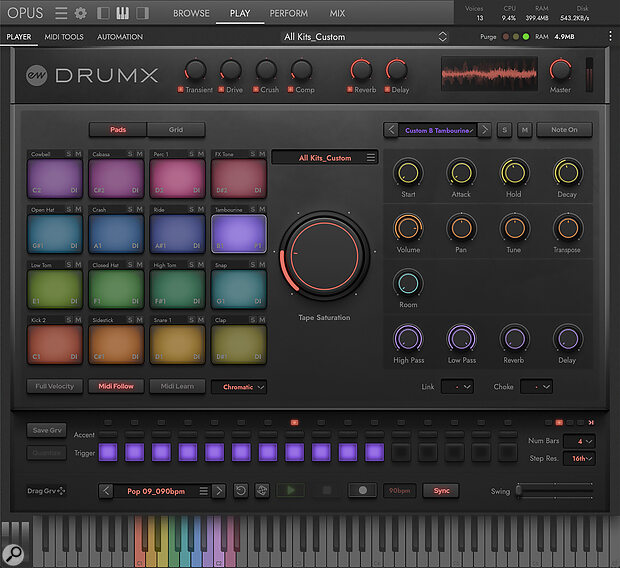Stop groove playback with the stop button
The width and height of the screenshot is (620, 568).
[327, 490]
